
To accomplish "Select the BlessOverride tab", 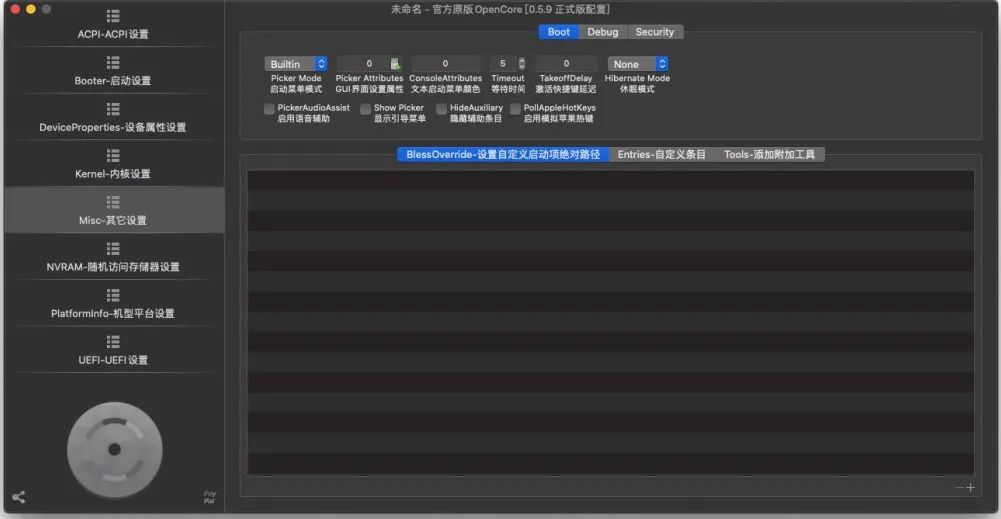I will [503, 154].
